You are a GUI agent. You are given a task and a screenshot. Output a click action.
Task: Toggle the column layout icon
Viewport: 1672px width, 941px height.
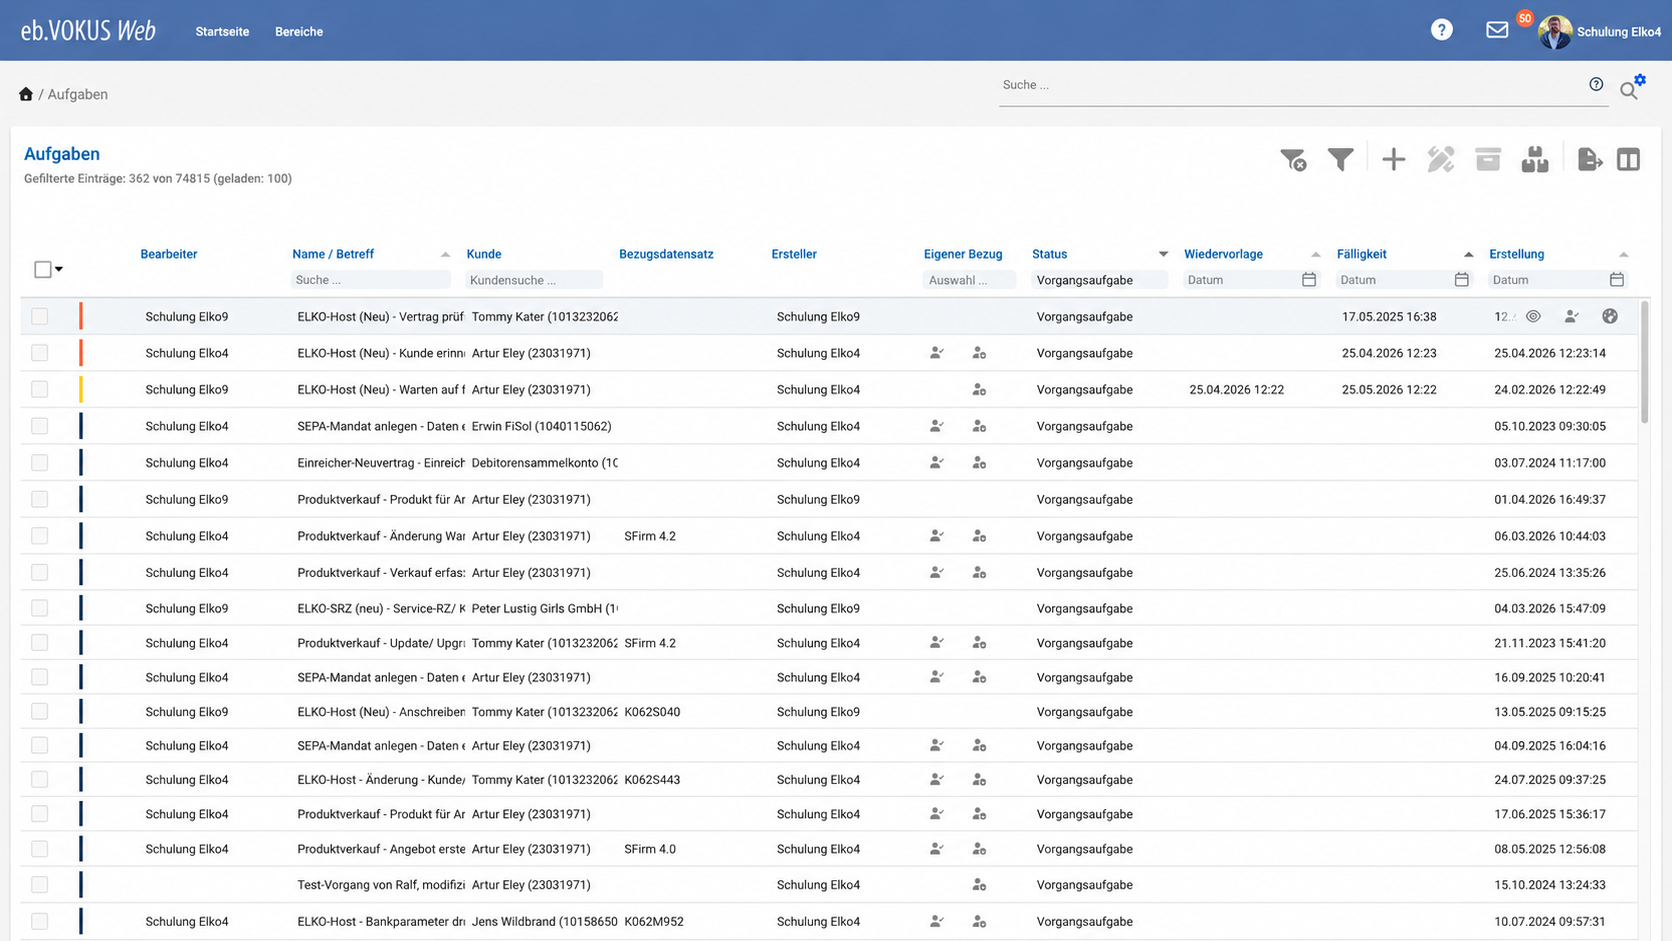tap(1628, 159)
